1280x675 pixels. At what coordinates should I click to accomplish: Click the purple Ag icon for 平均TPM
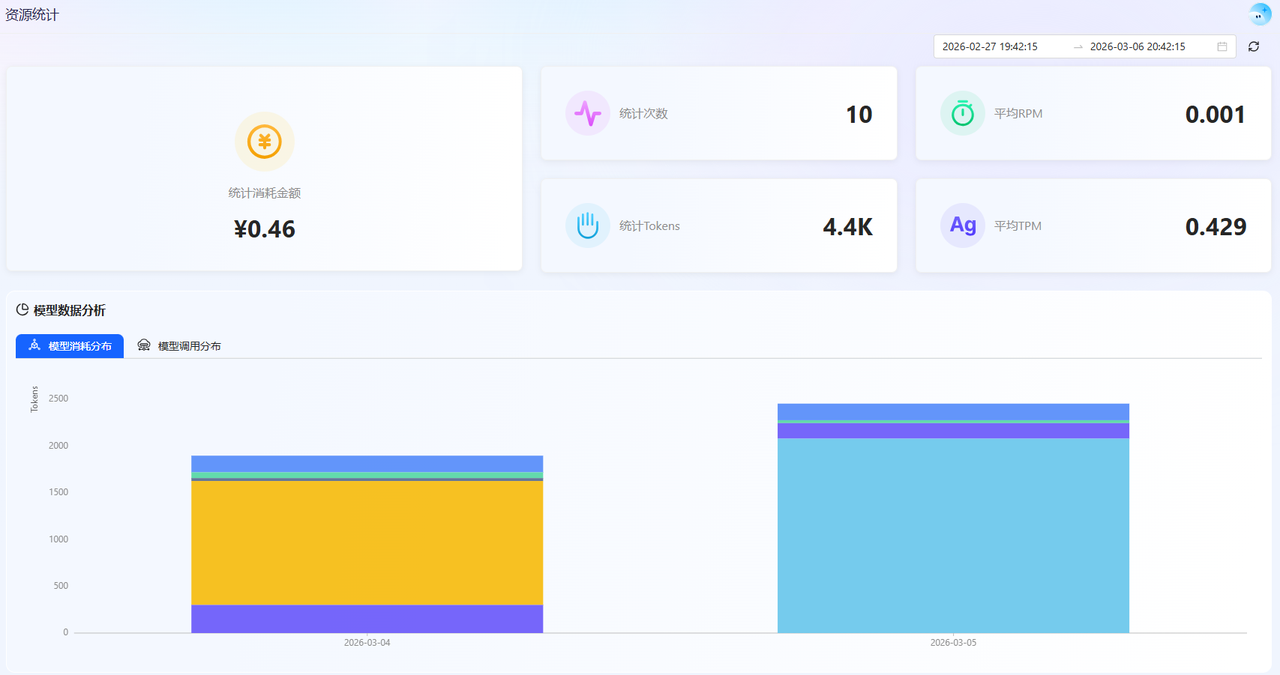click(962, 225)
